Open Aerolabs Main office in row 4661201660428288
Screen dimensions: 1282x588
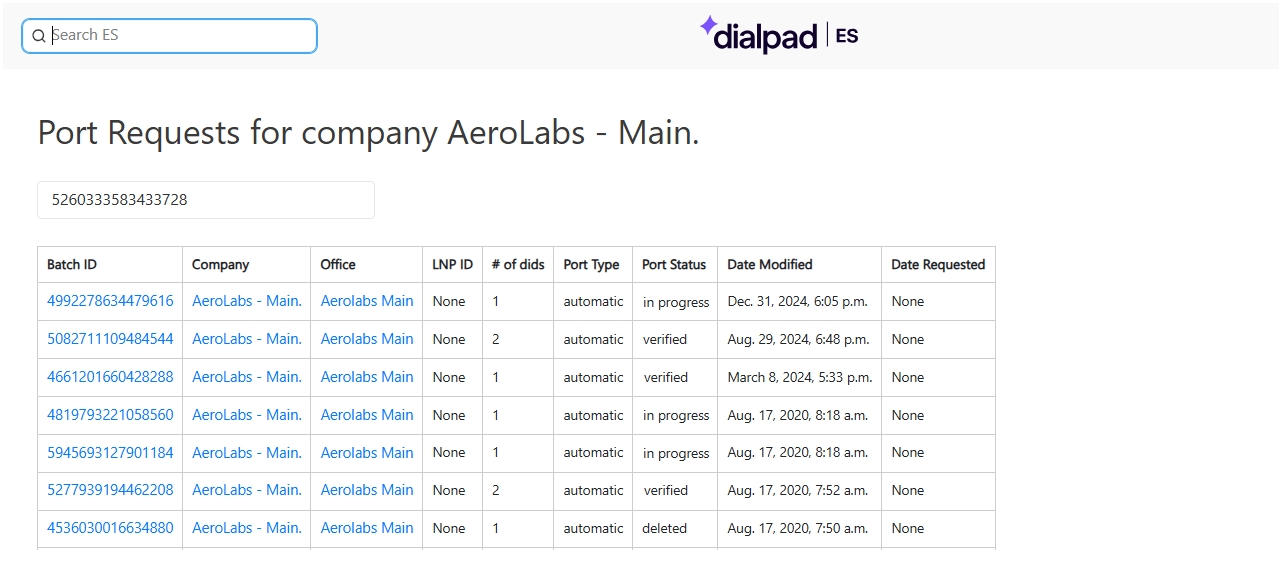click(367, 377)
